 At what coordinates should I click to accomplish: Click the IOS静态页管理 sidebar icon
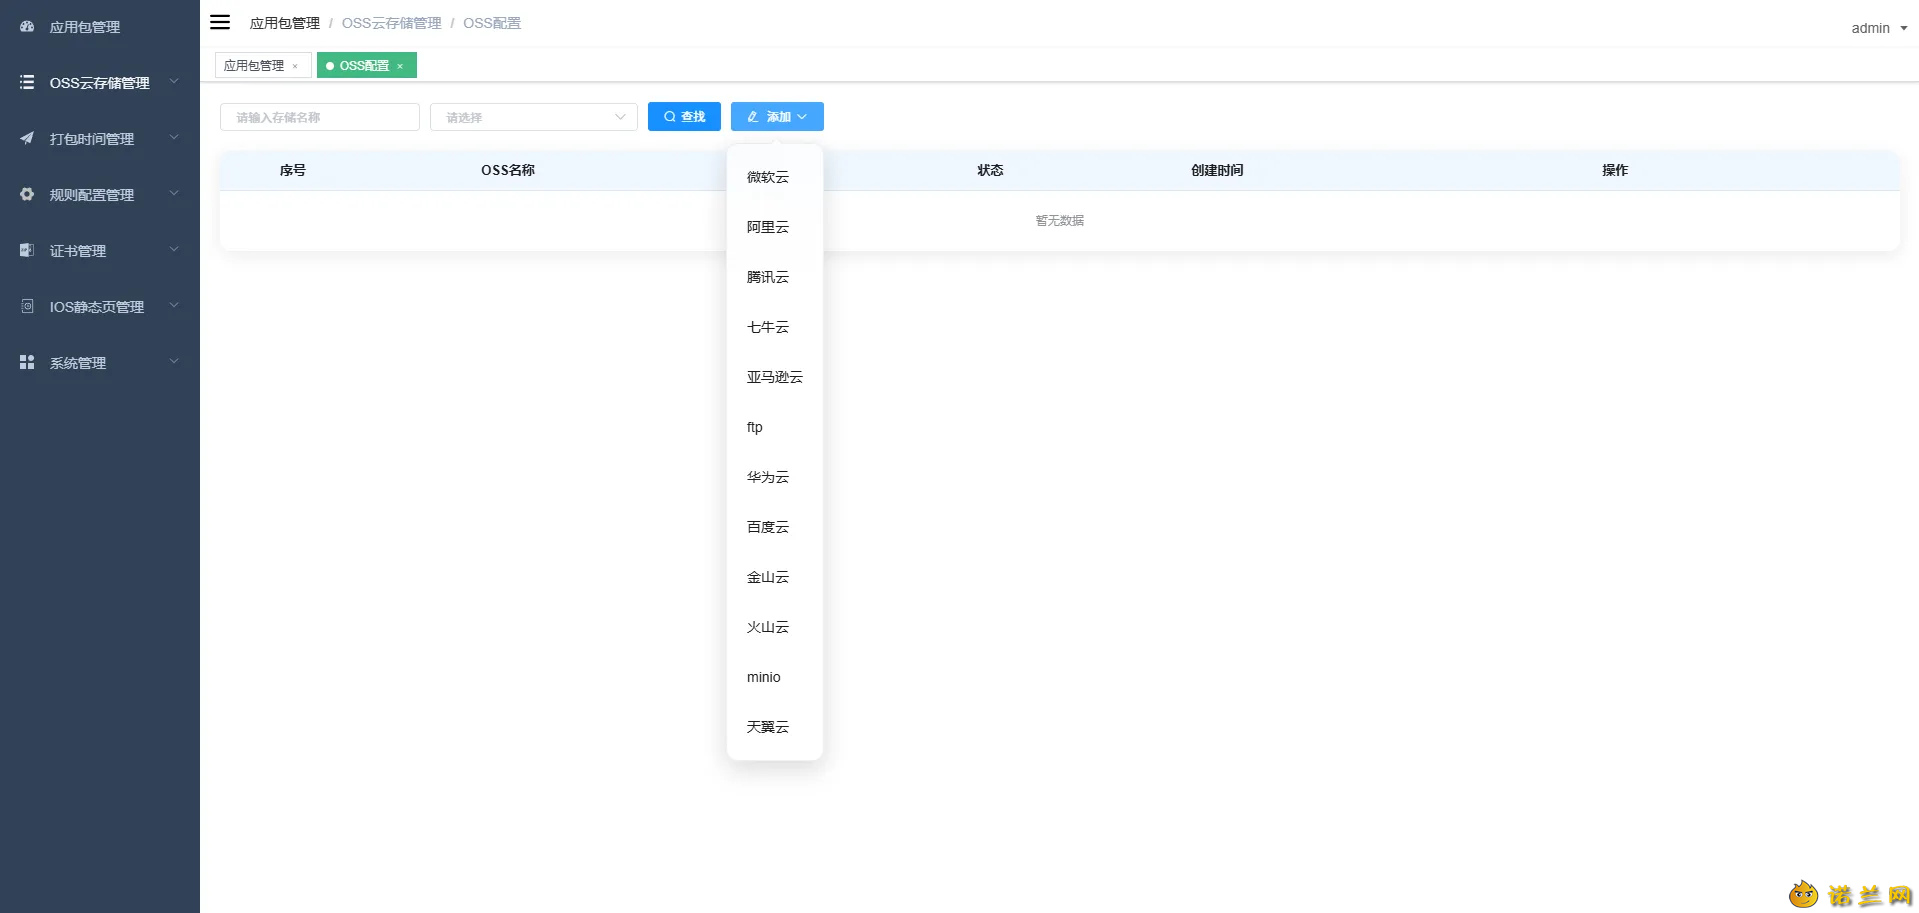click(x=27, y=306)
